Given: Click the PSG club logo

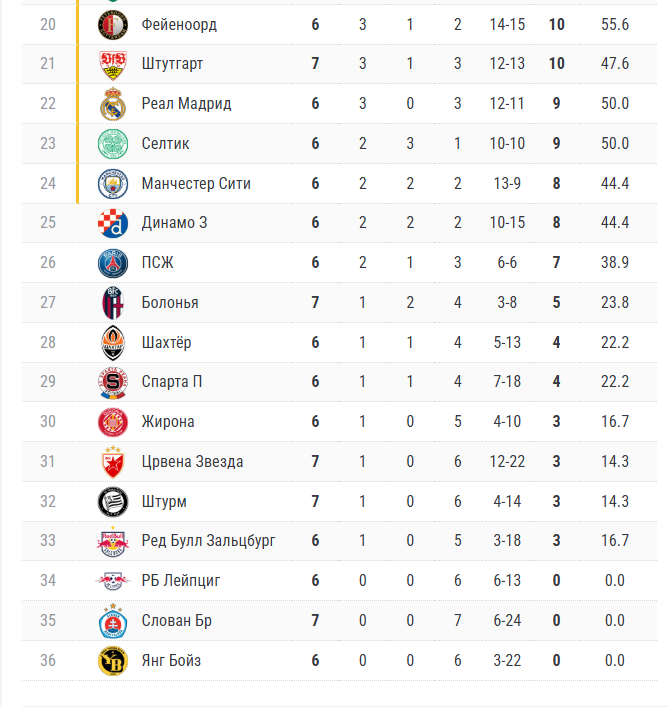Looking at the screenshot, I should tap(113, 263).
